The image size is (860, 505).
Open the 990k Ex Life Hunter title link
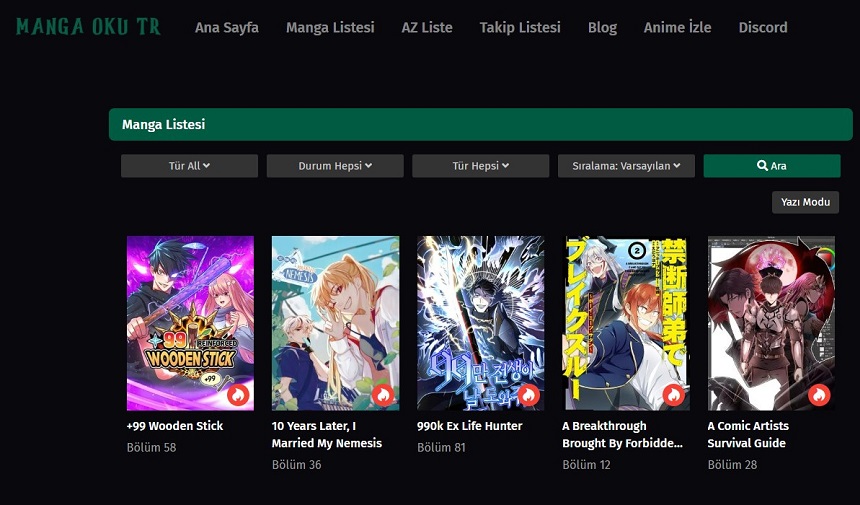[469, 426]
